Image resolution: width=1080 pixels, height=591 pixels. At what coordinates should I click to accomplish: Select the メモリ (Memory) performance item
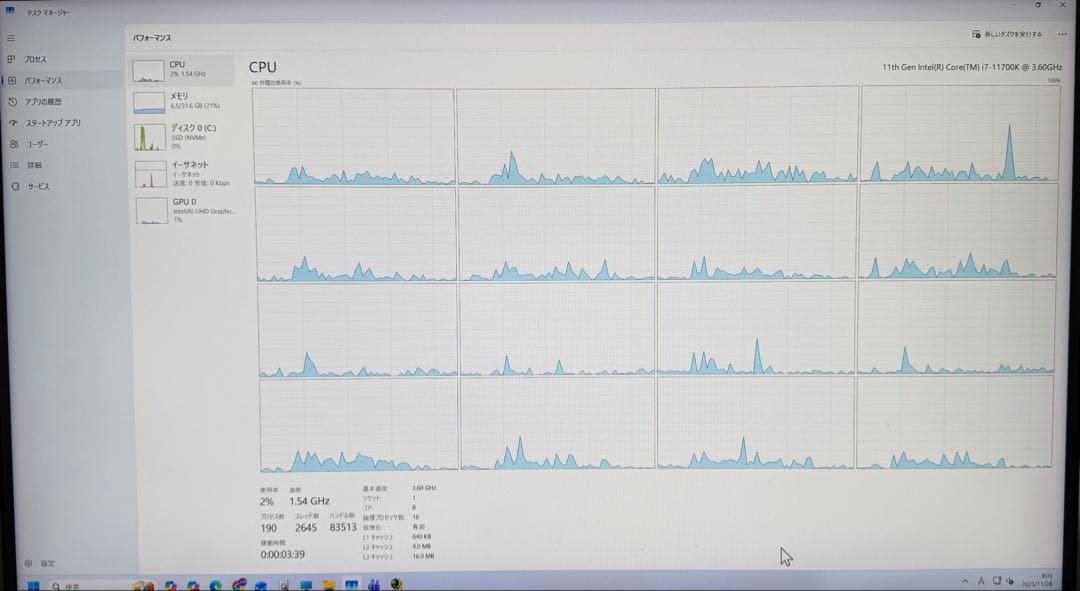pyautogui.click(x=183, y=100)
